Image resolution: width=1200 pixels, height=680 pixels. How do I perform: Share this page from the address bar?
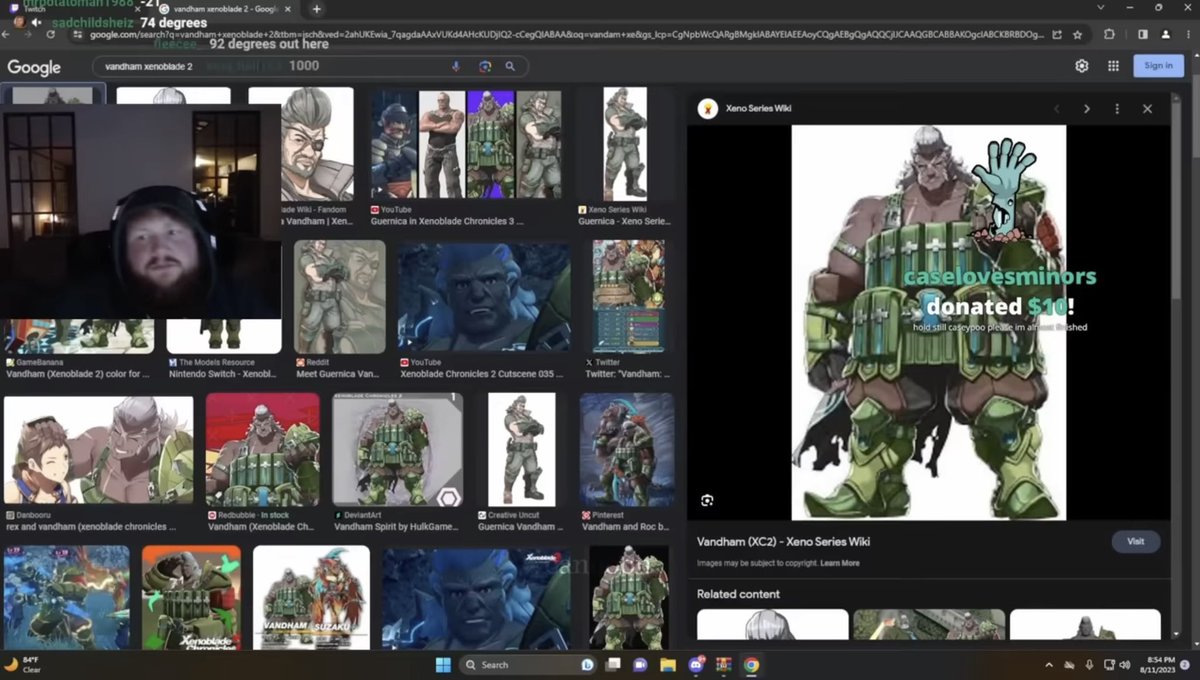(x=1057, y=34)
